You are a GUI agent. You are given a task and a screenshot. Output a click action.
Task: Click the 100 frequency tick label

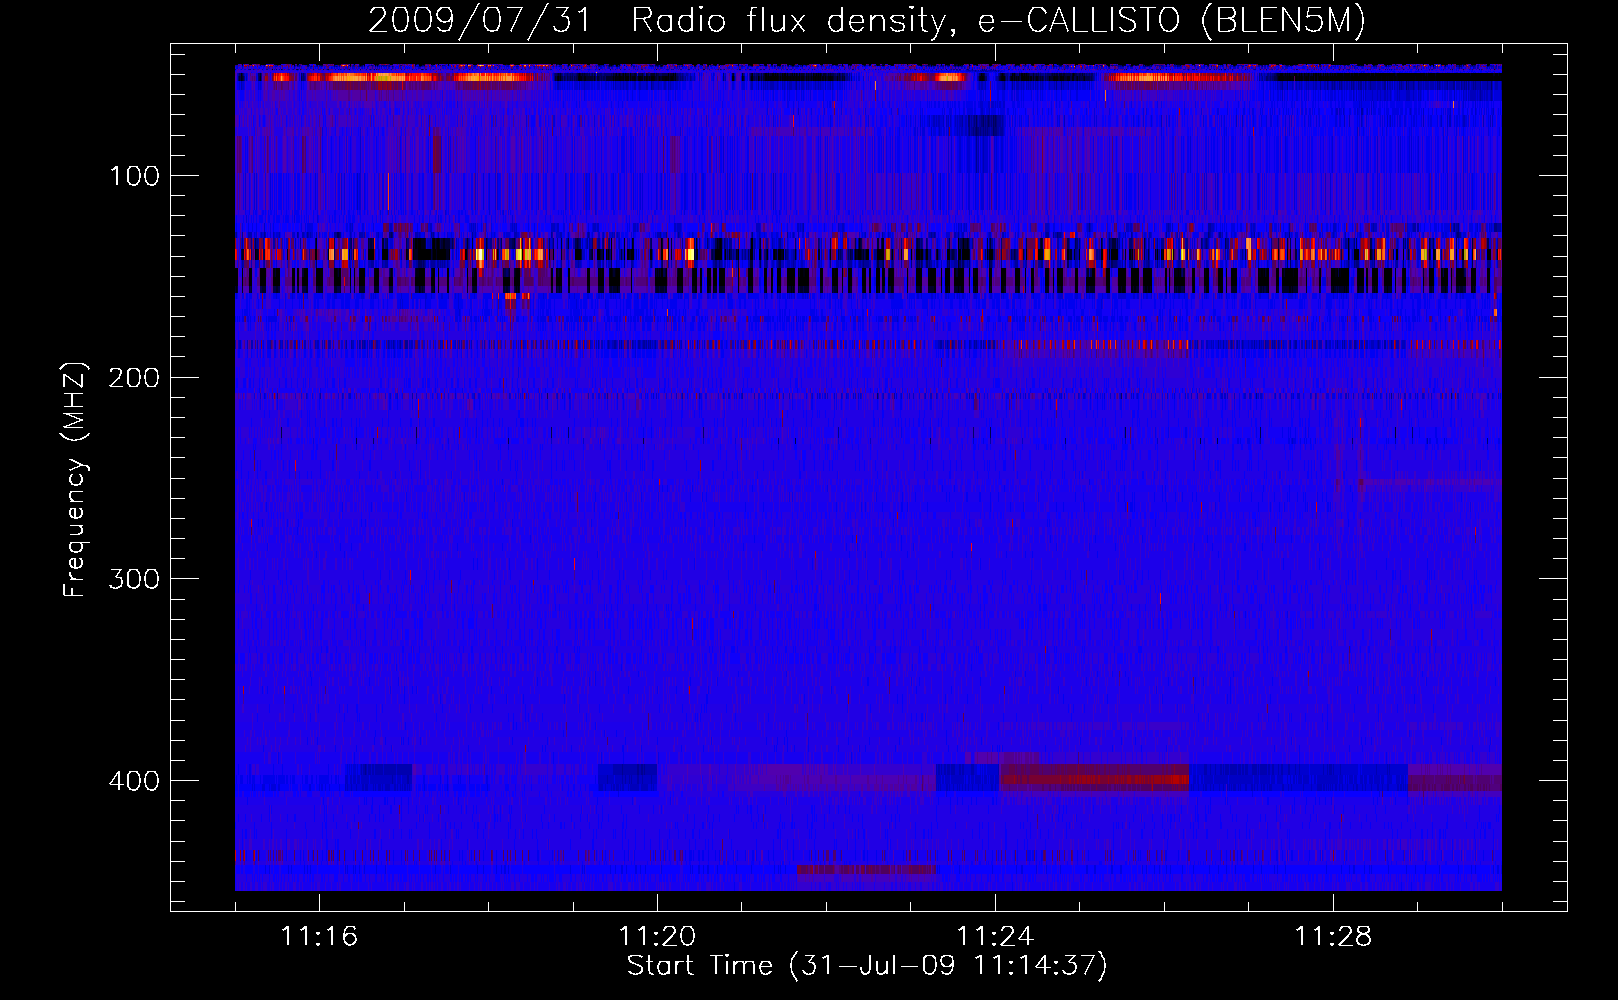point(134,176)
